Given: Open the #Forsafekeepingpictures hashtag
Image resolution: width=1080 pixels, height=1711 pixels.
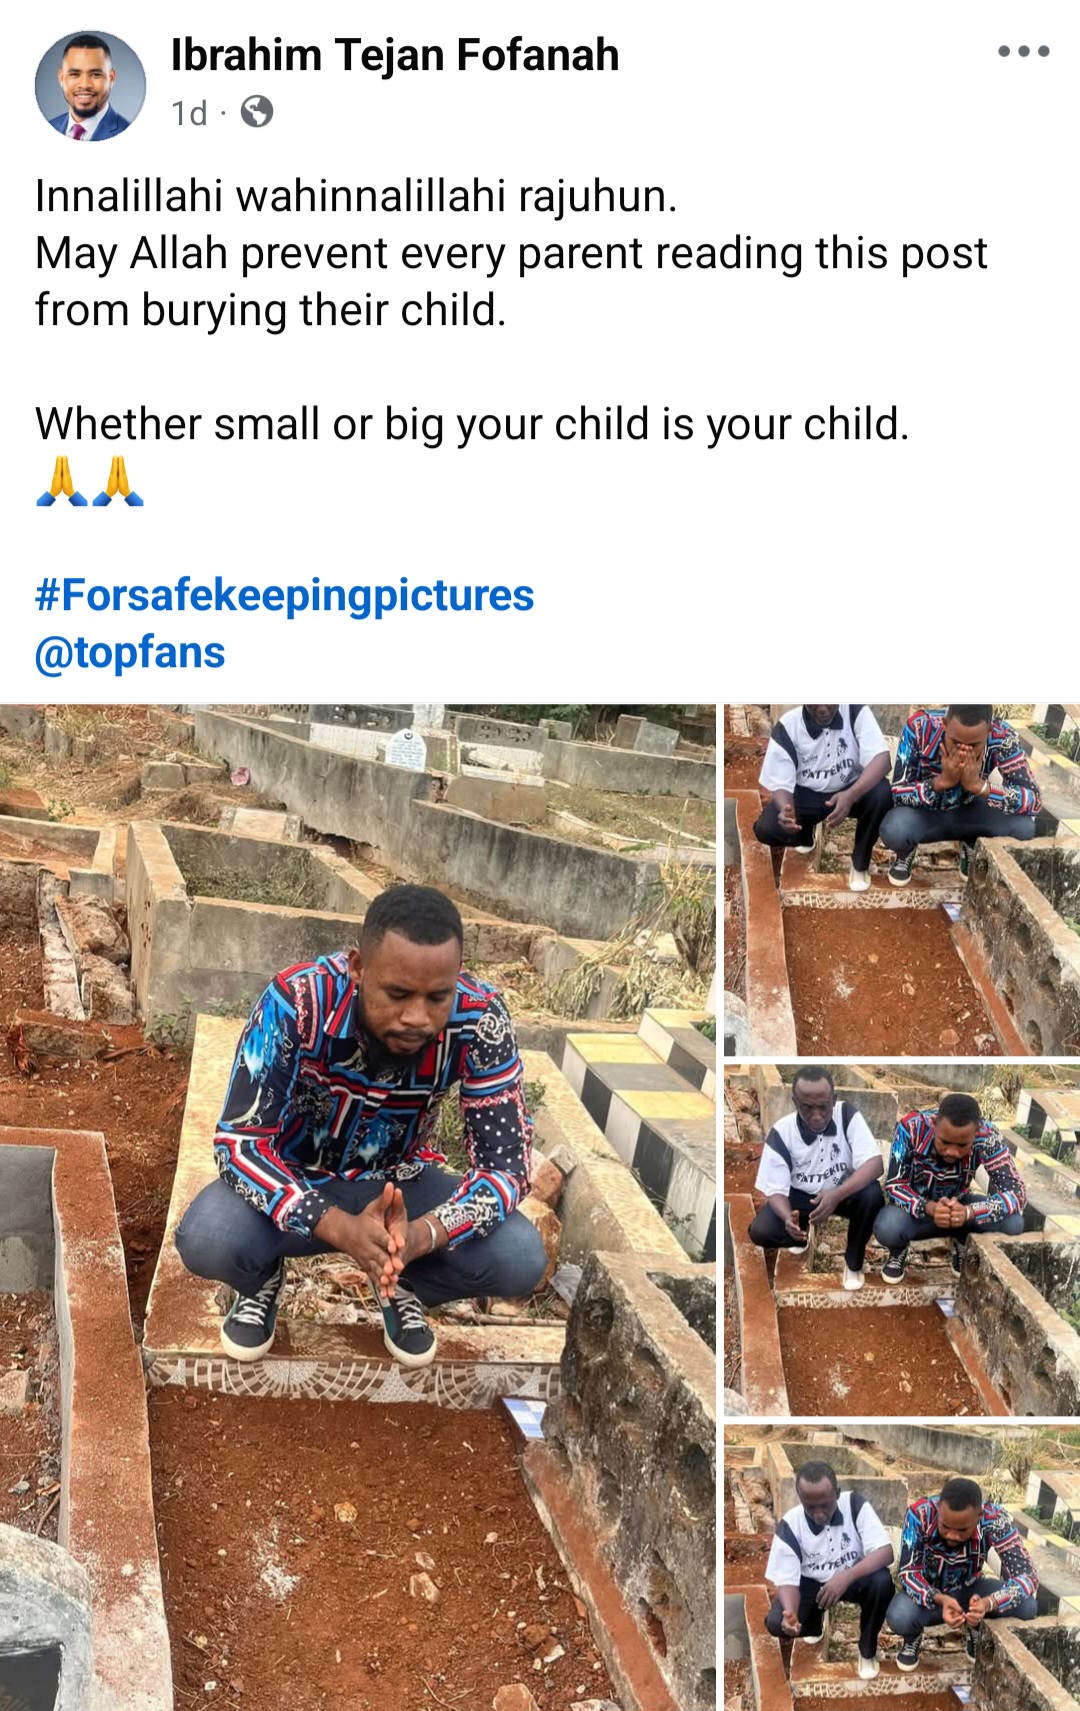Looking at the screenshot, I should [x=285, y=595].
